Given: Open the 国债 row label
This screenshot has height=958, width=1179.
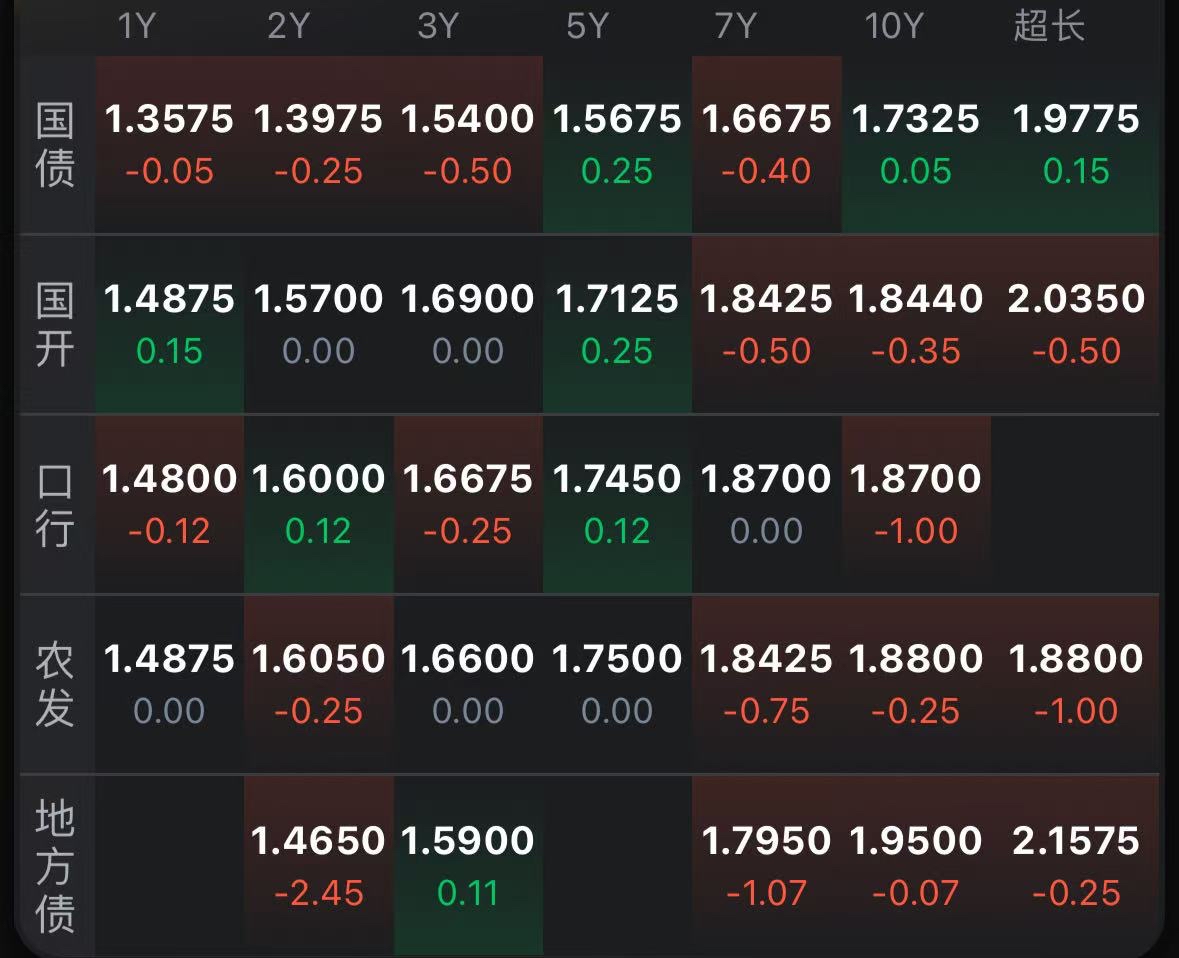Looking at the screenshot, I should click(55, 145).
